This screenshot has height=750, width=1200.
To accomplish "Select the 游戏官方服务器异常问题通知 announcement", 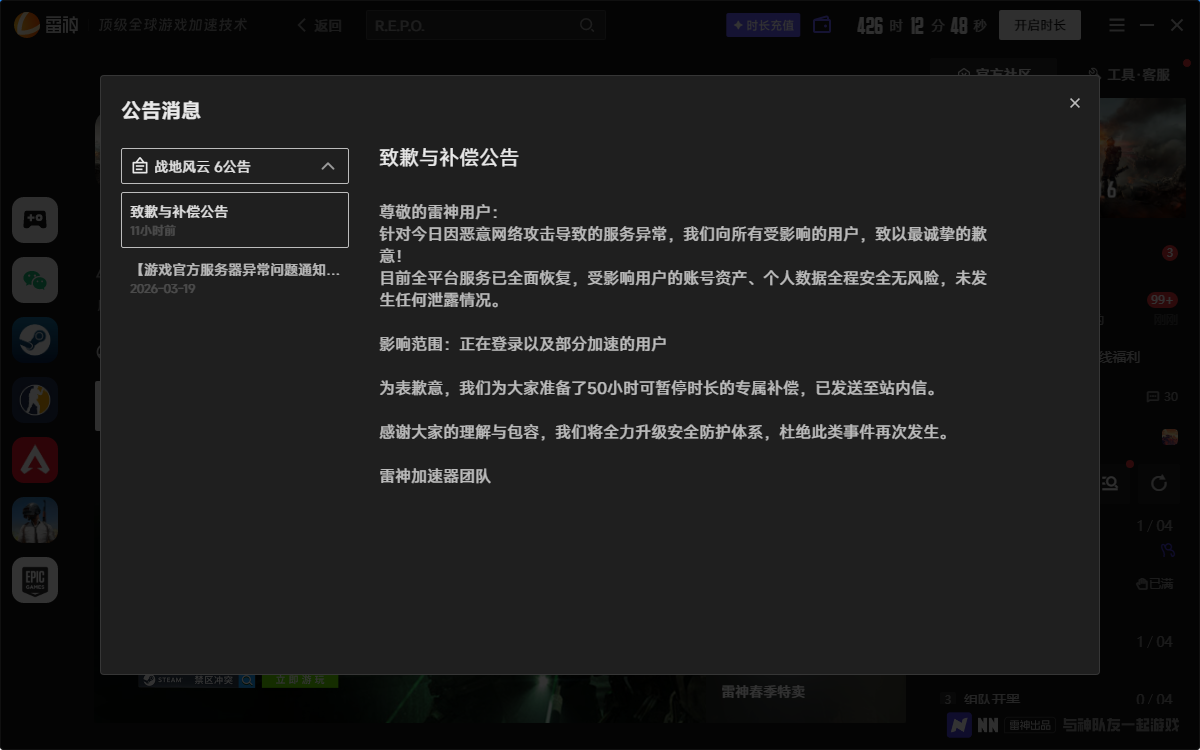I will tap(234, 278).
